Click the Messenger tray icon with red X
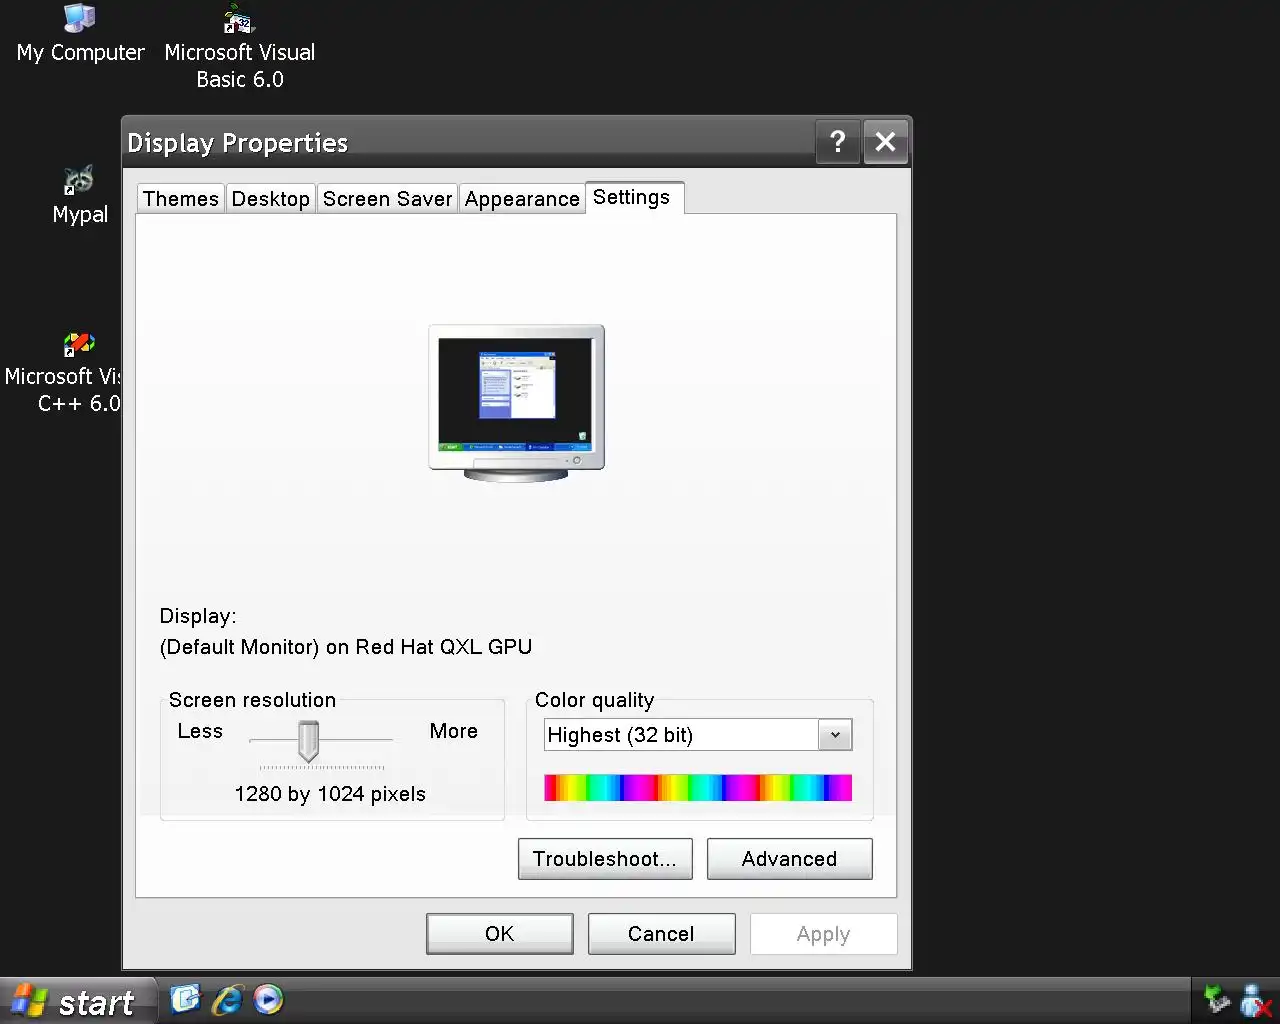The width and height of the screenshot is (1280, 1024). pos(1255,1000)
